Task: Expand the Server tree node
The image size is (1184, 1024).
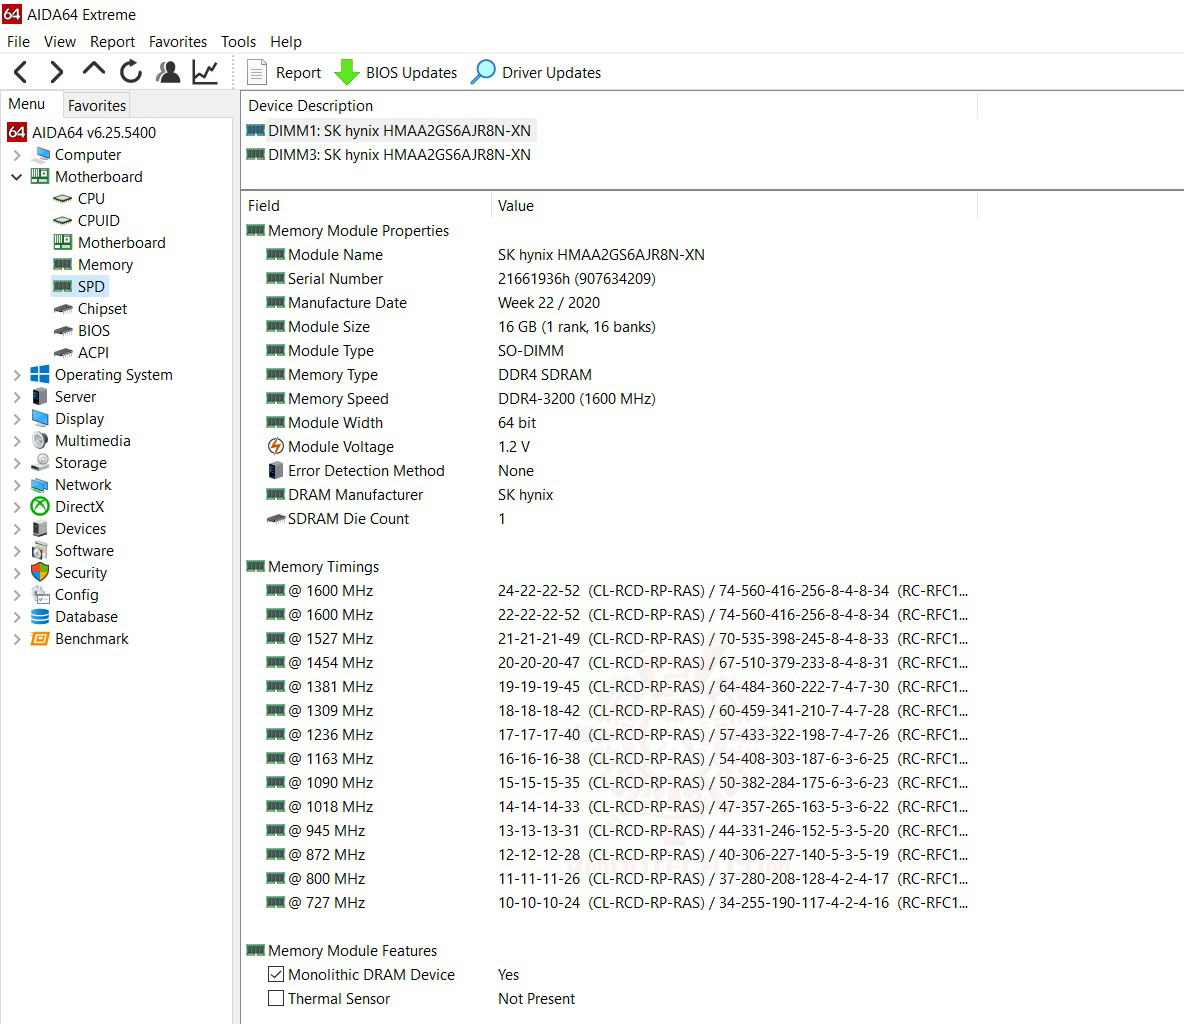Action: pyautogui.click(x=17, y=396)
